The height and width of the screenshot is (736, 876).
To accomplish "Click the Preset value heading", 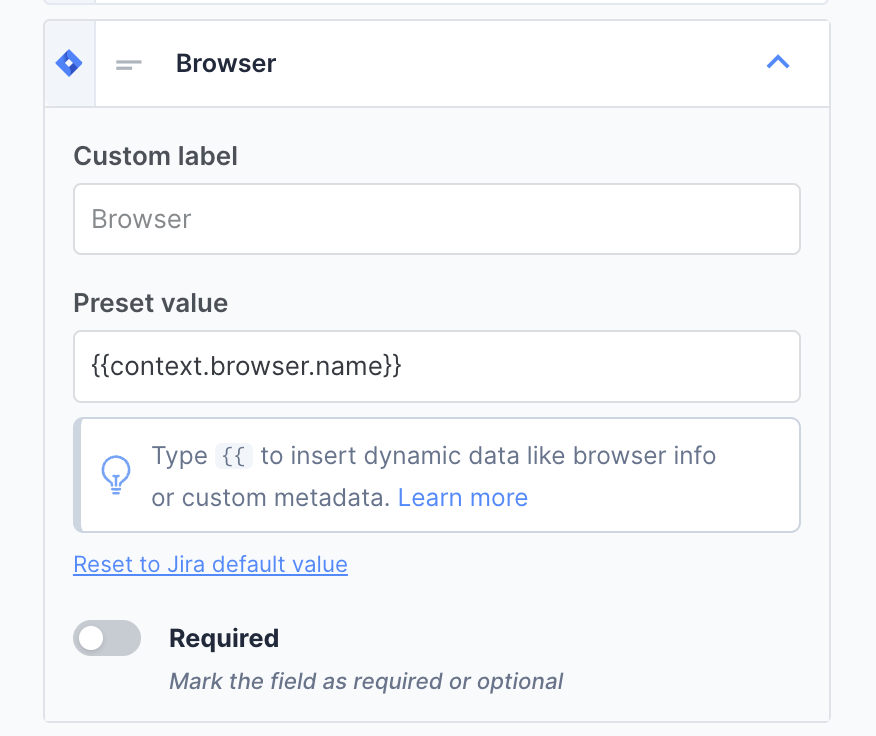I will pyautogui.click(x=151, y=303).
